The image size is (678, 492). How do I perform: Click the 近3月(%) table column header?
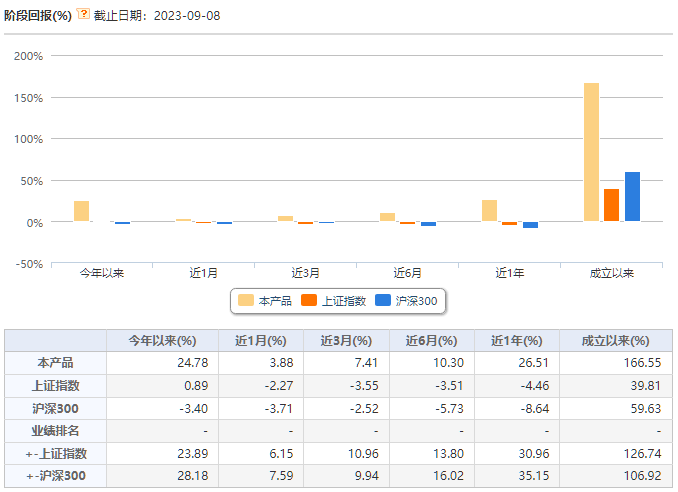pos(346,341)
